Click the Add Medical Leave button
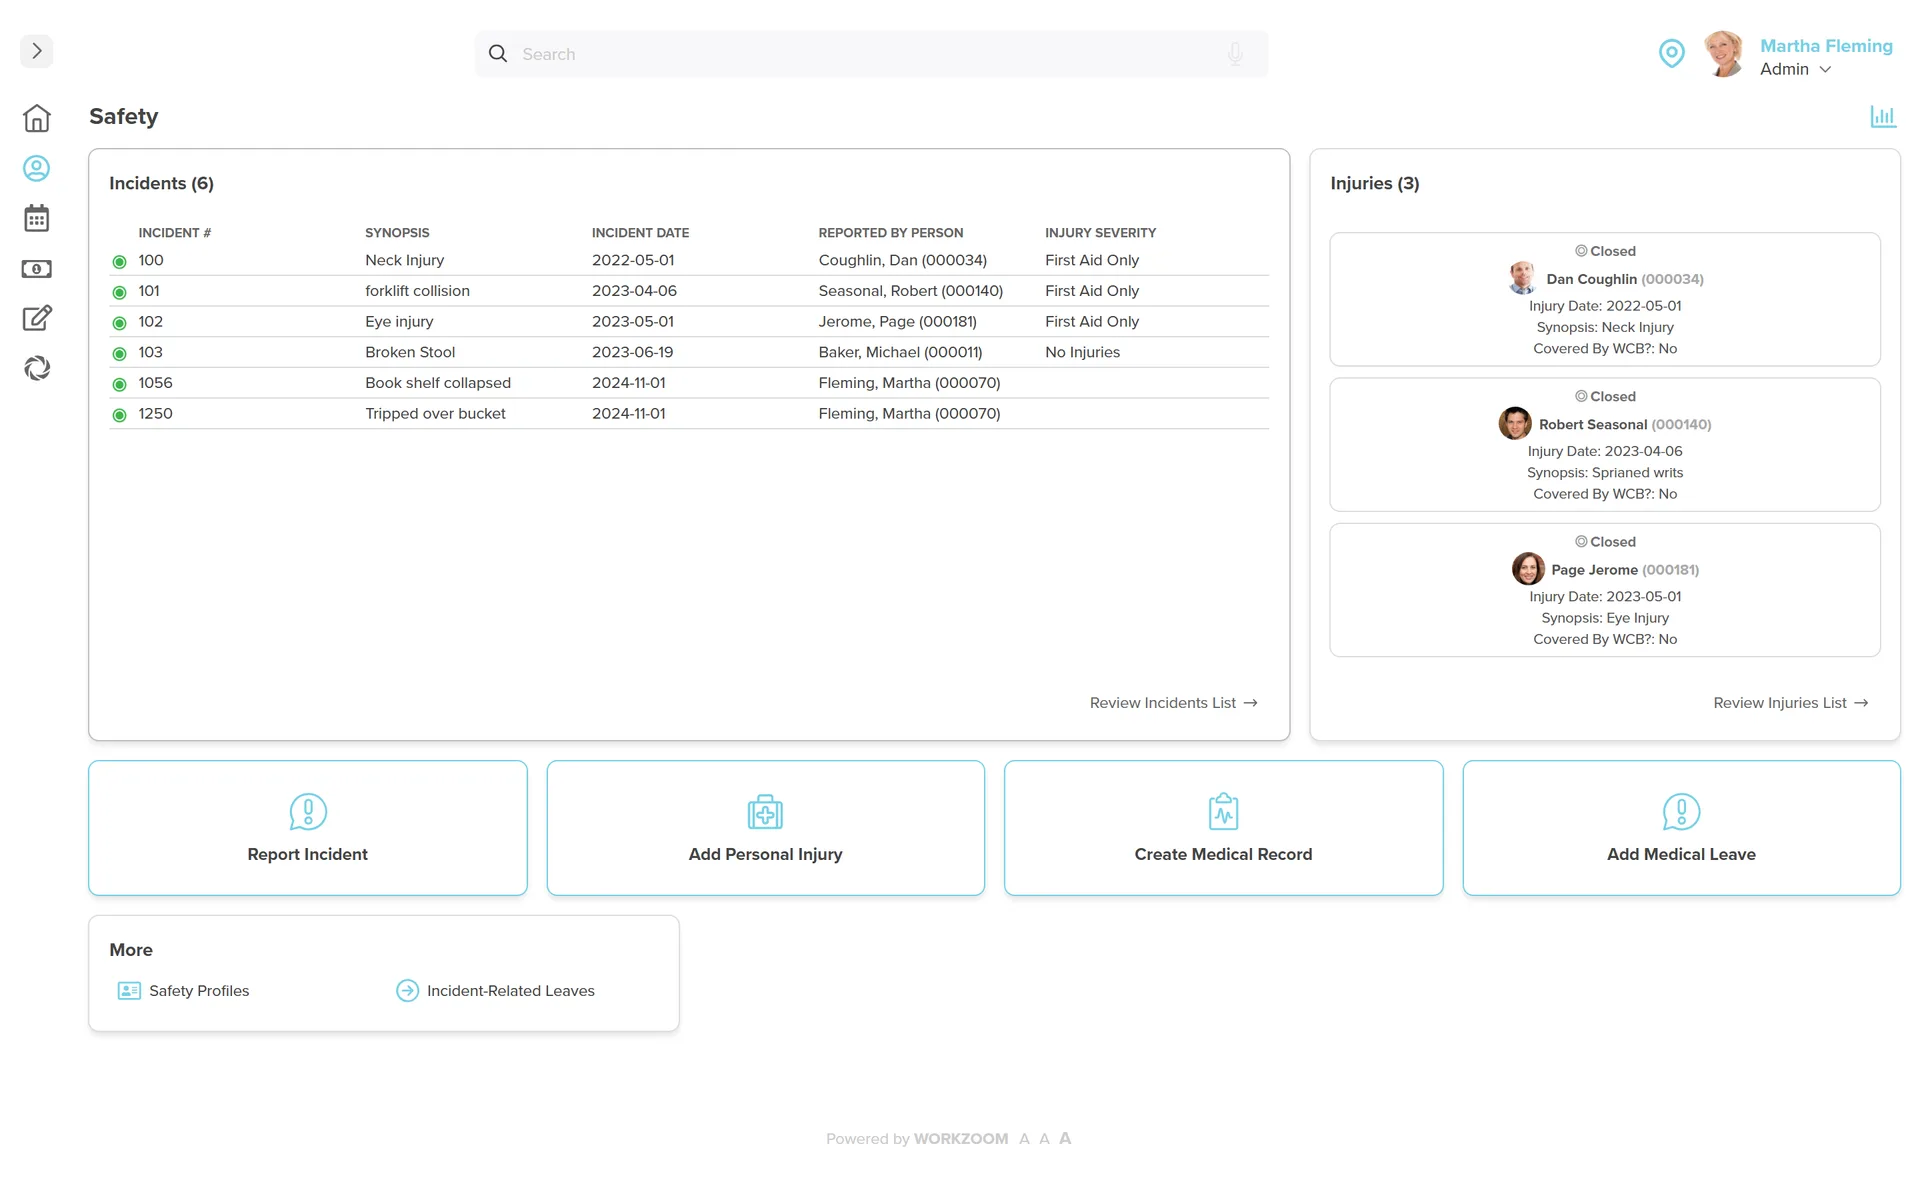This screenshot has width=1920, height=1200. tap(1681, 828)
